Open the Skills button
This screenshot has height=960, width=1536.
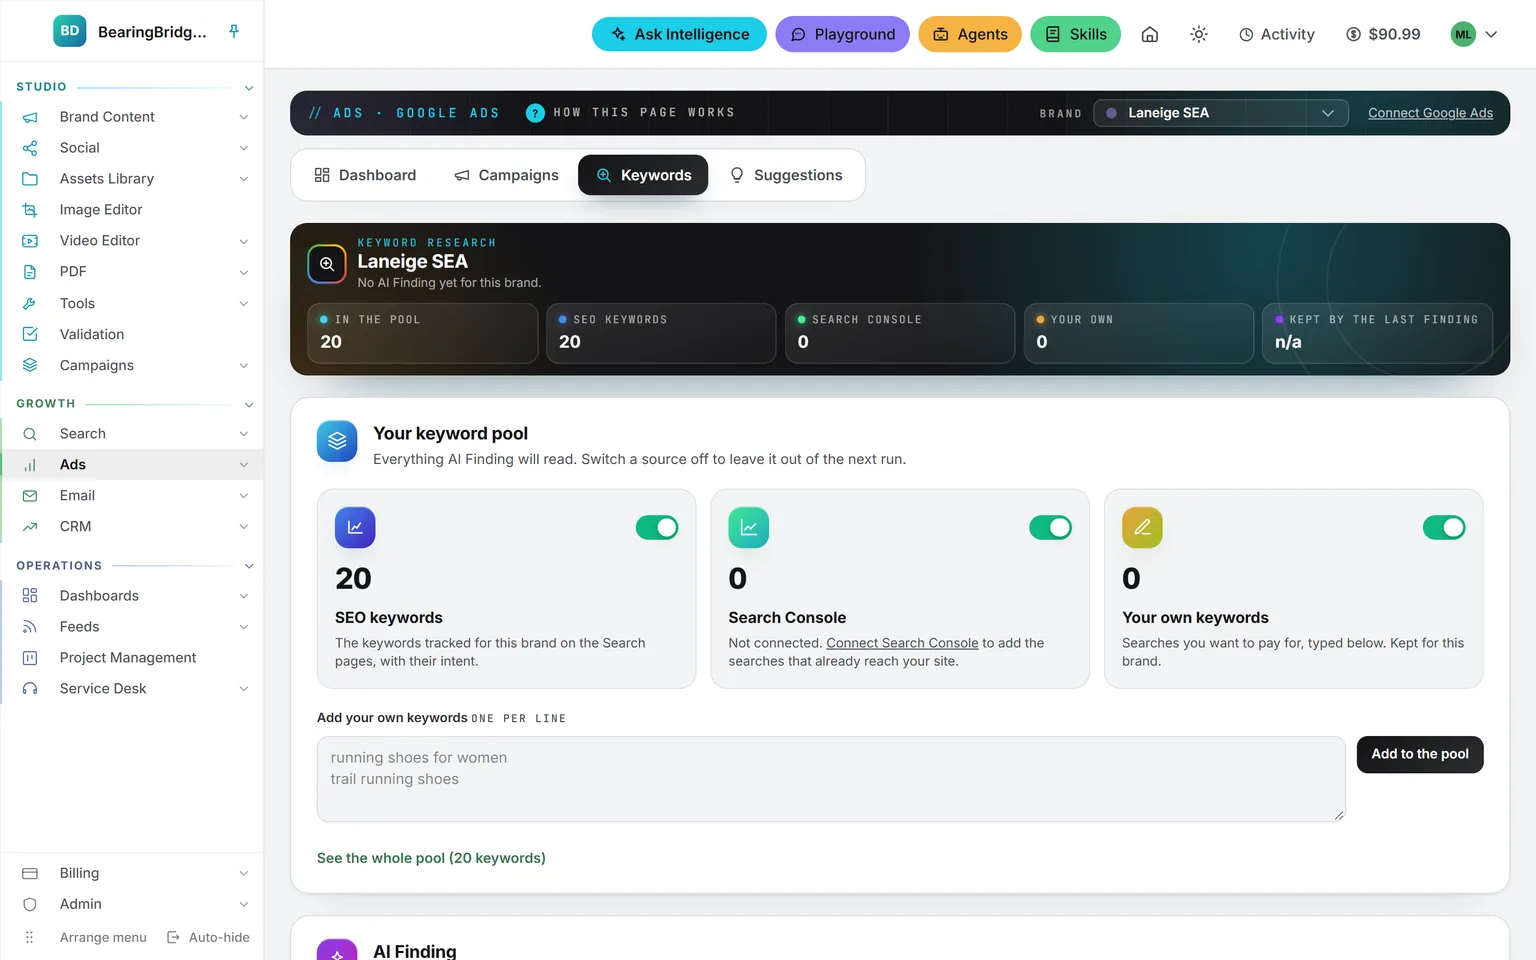point(1076,34)
